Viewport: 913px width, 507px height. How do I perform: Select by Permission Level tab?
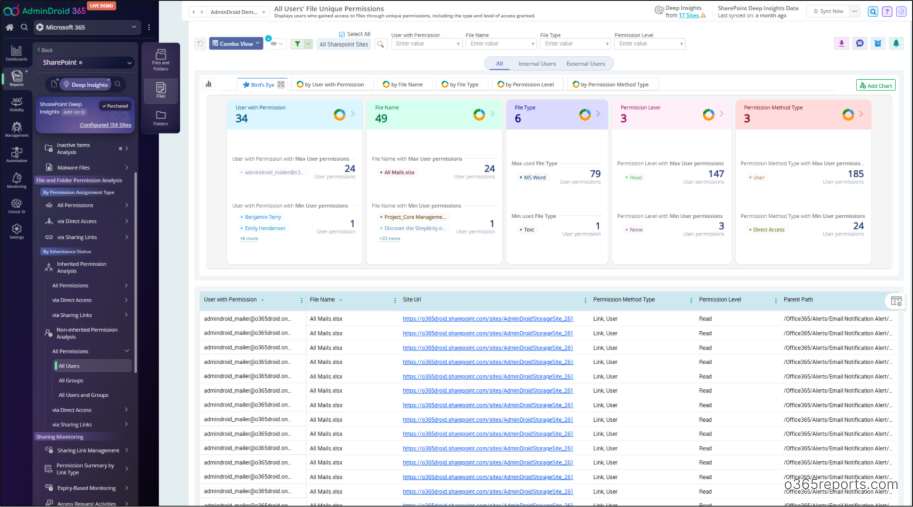526,84
